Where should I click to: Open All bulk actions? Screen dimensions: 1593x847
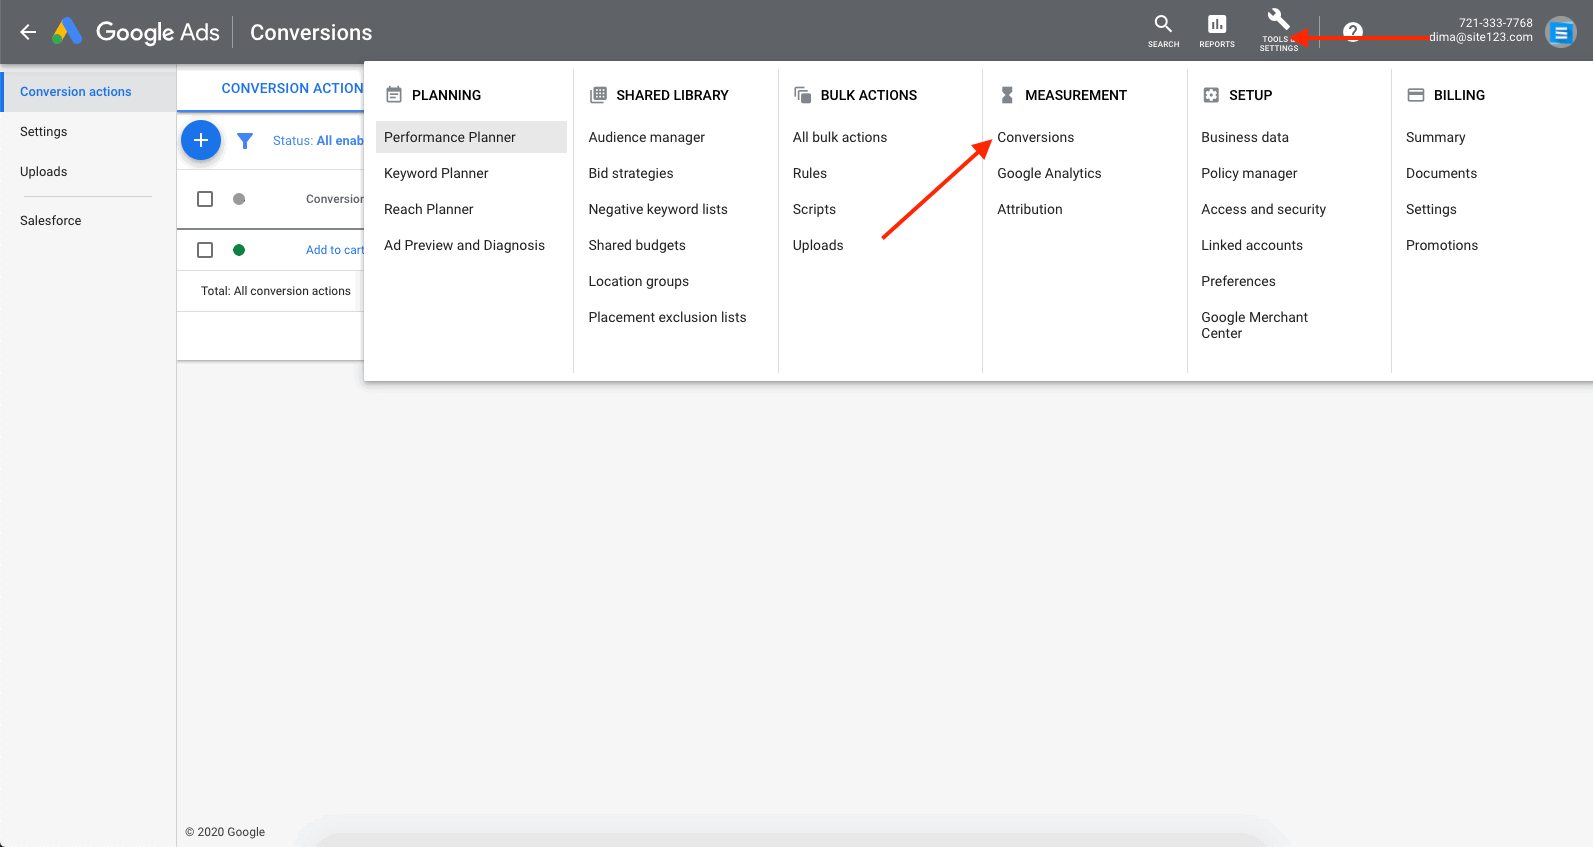point(840,137)
